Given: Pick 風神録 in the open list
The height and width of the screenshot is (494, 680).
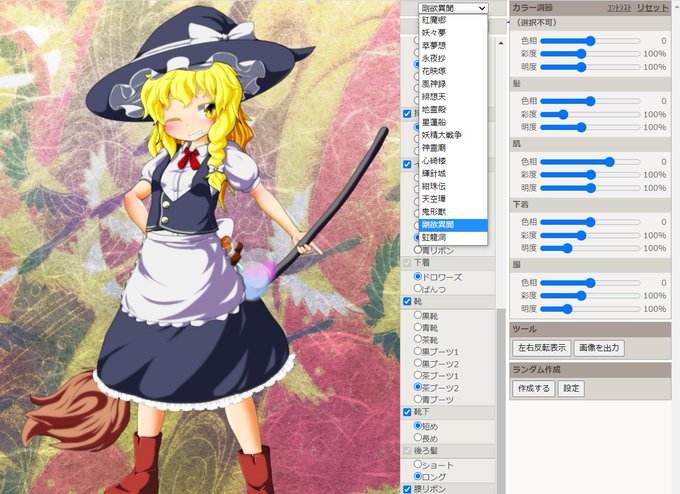Looking at the screenshot, I should (x=453, y=84).
